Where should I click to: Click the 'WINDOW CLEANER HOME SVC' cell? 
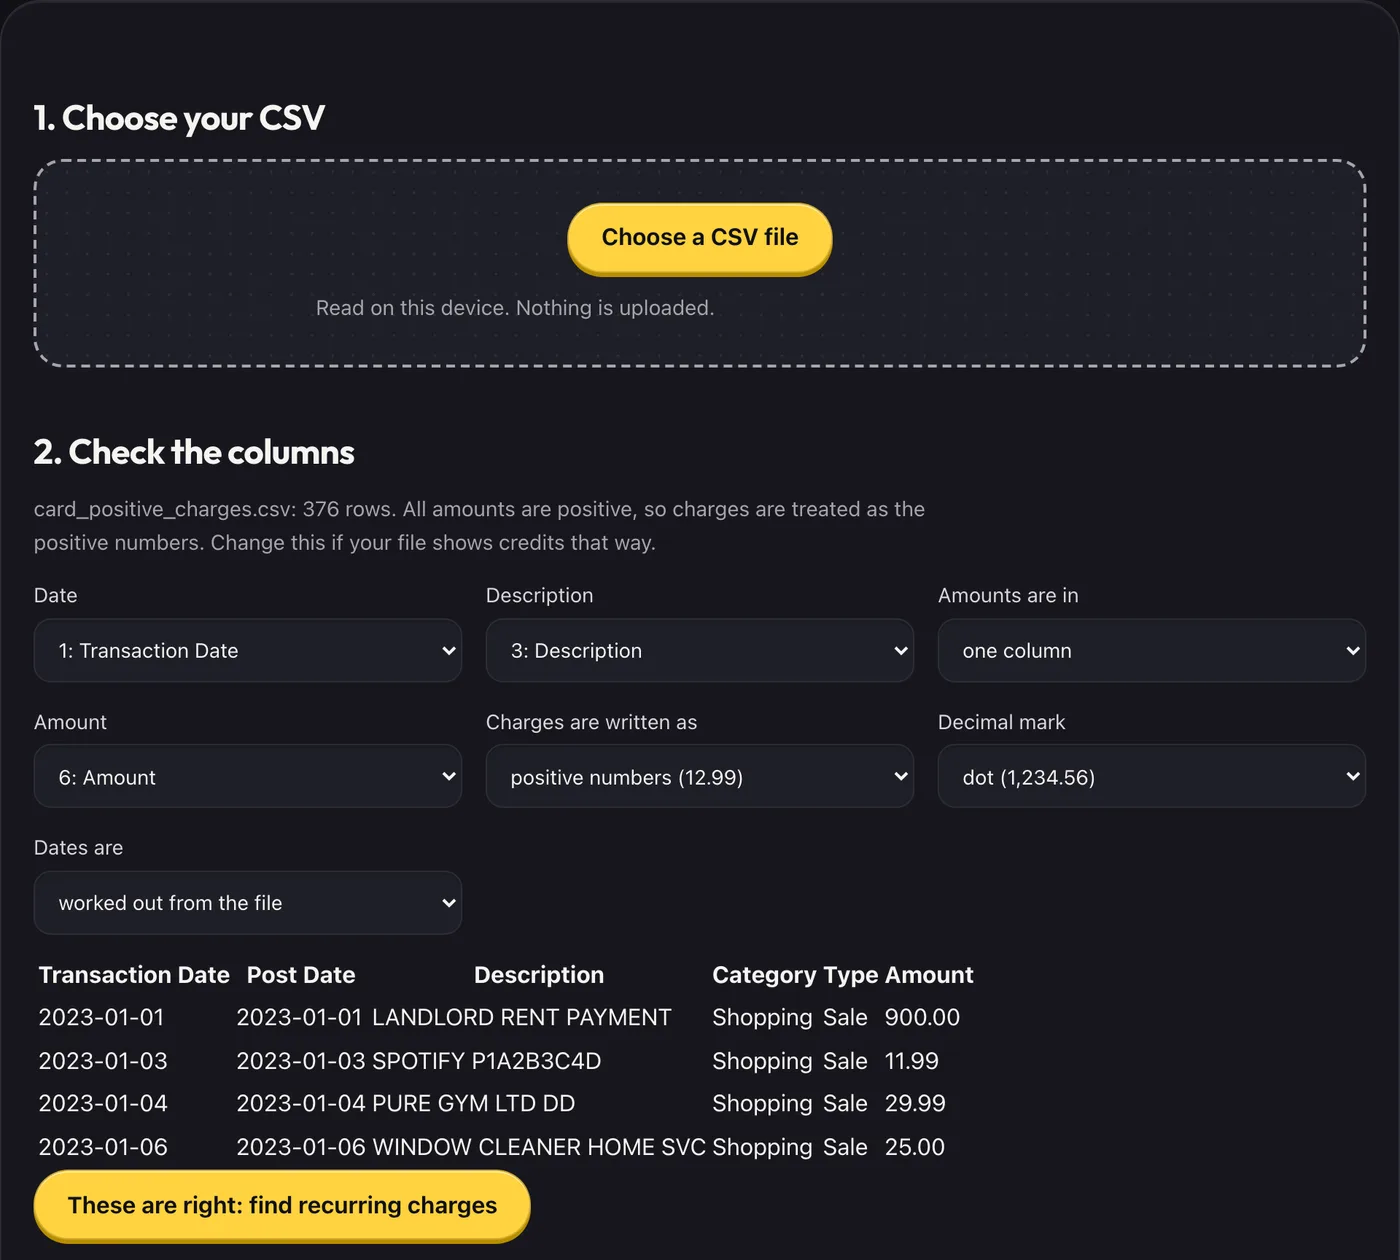point(539,1147)
